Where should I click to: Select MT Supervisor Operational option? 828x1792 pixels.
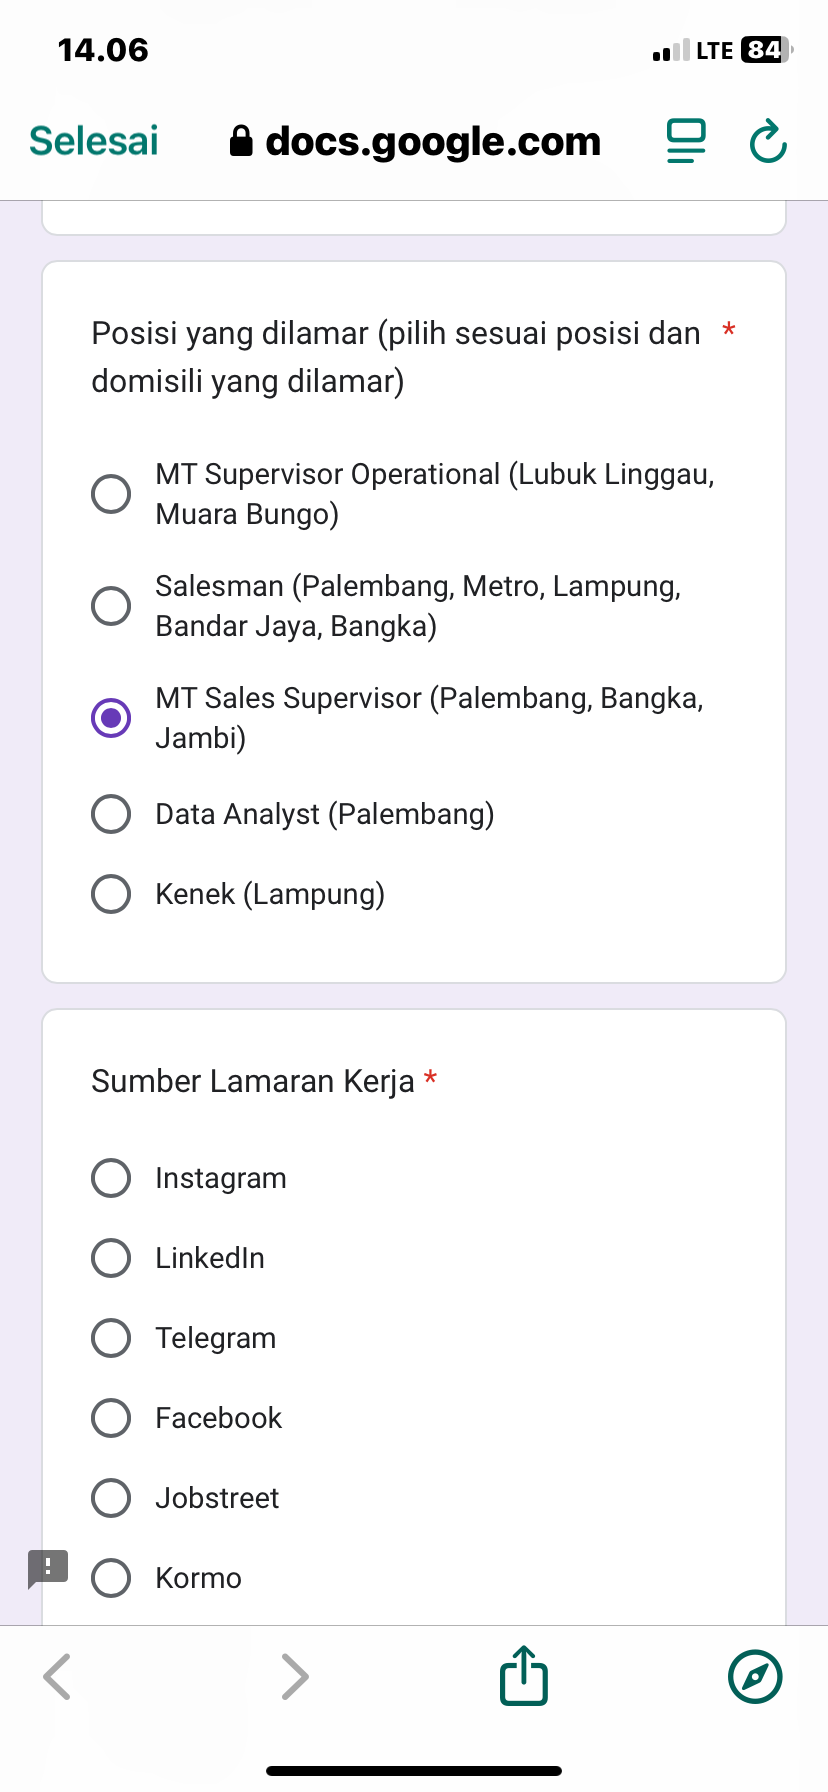[111, 494]
